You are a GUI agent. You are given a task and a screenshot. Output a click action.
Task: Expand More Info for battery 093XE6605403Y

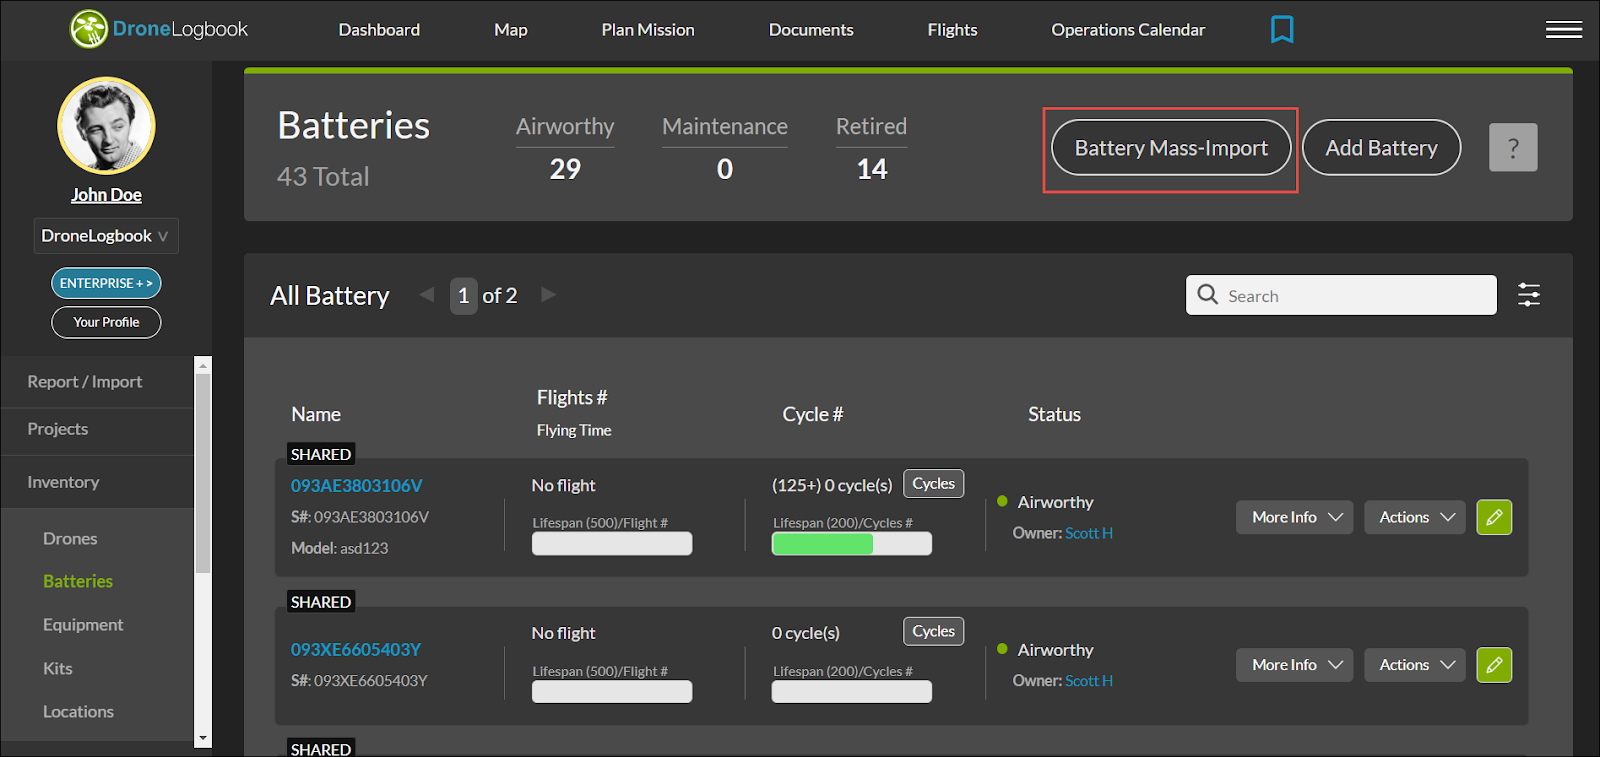click(1295, 665)
